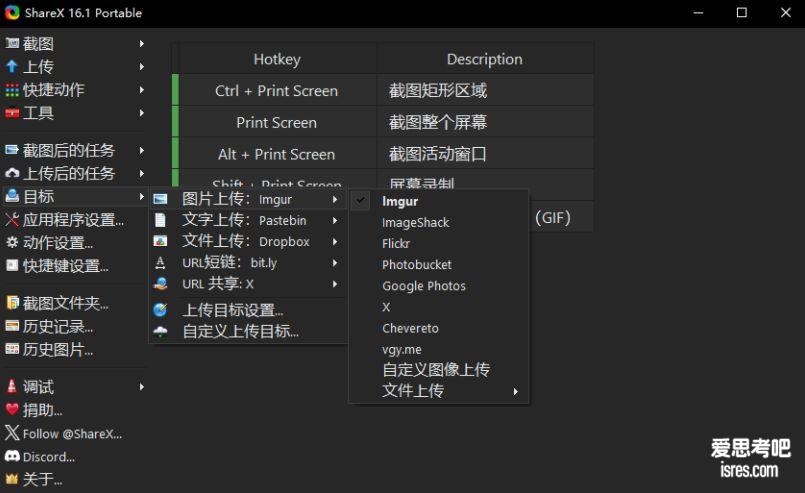Click the URL短链 bit.ly row icon
805x493 pixels.
coord(160,262)
